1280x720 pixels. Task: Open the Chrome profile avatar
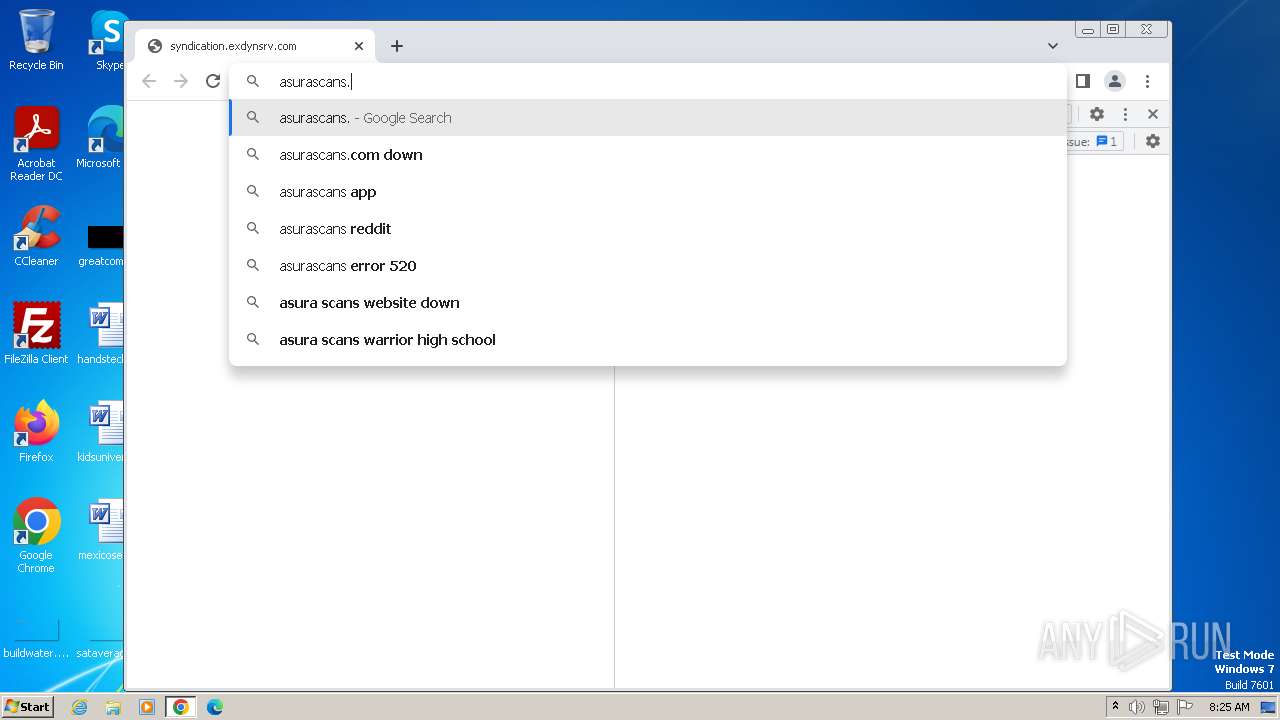(x=1115, y=81)
